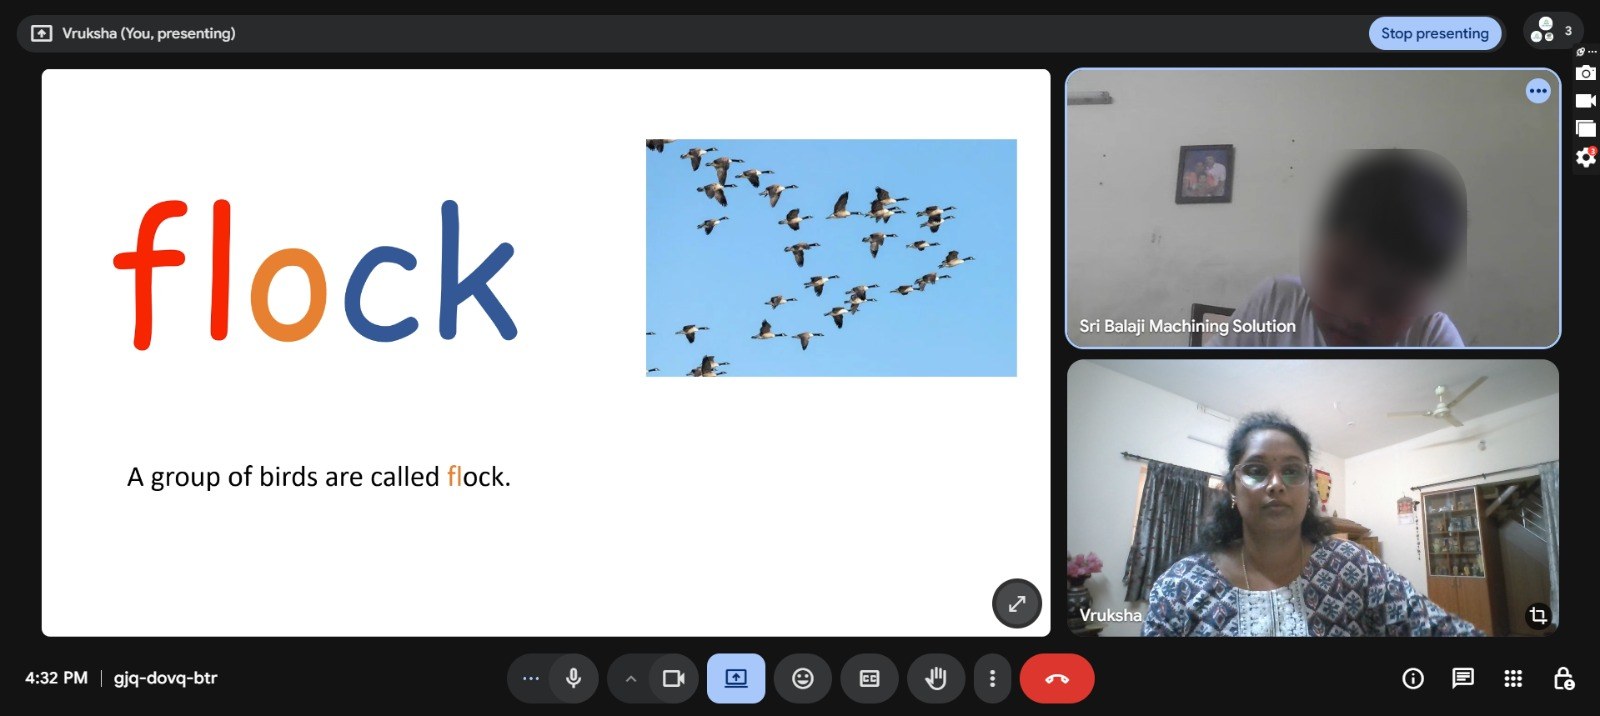The width and height of the screenshot is (1600, 716).
Task: Mute the microphone
Action: pos(573,679)
